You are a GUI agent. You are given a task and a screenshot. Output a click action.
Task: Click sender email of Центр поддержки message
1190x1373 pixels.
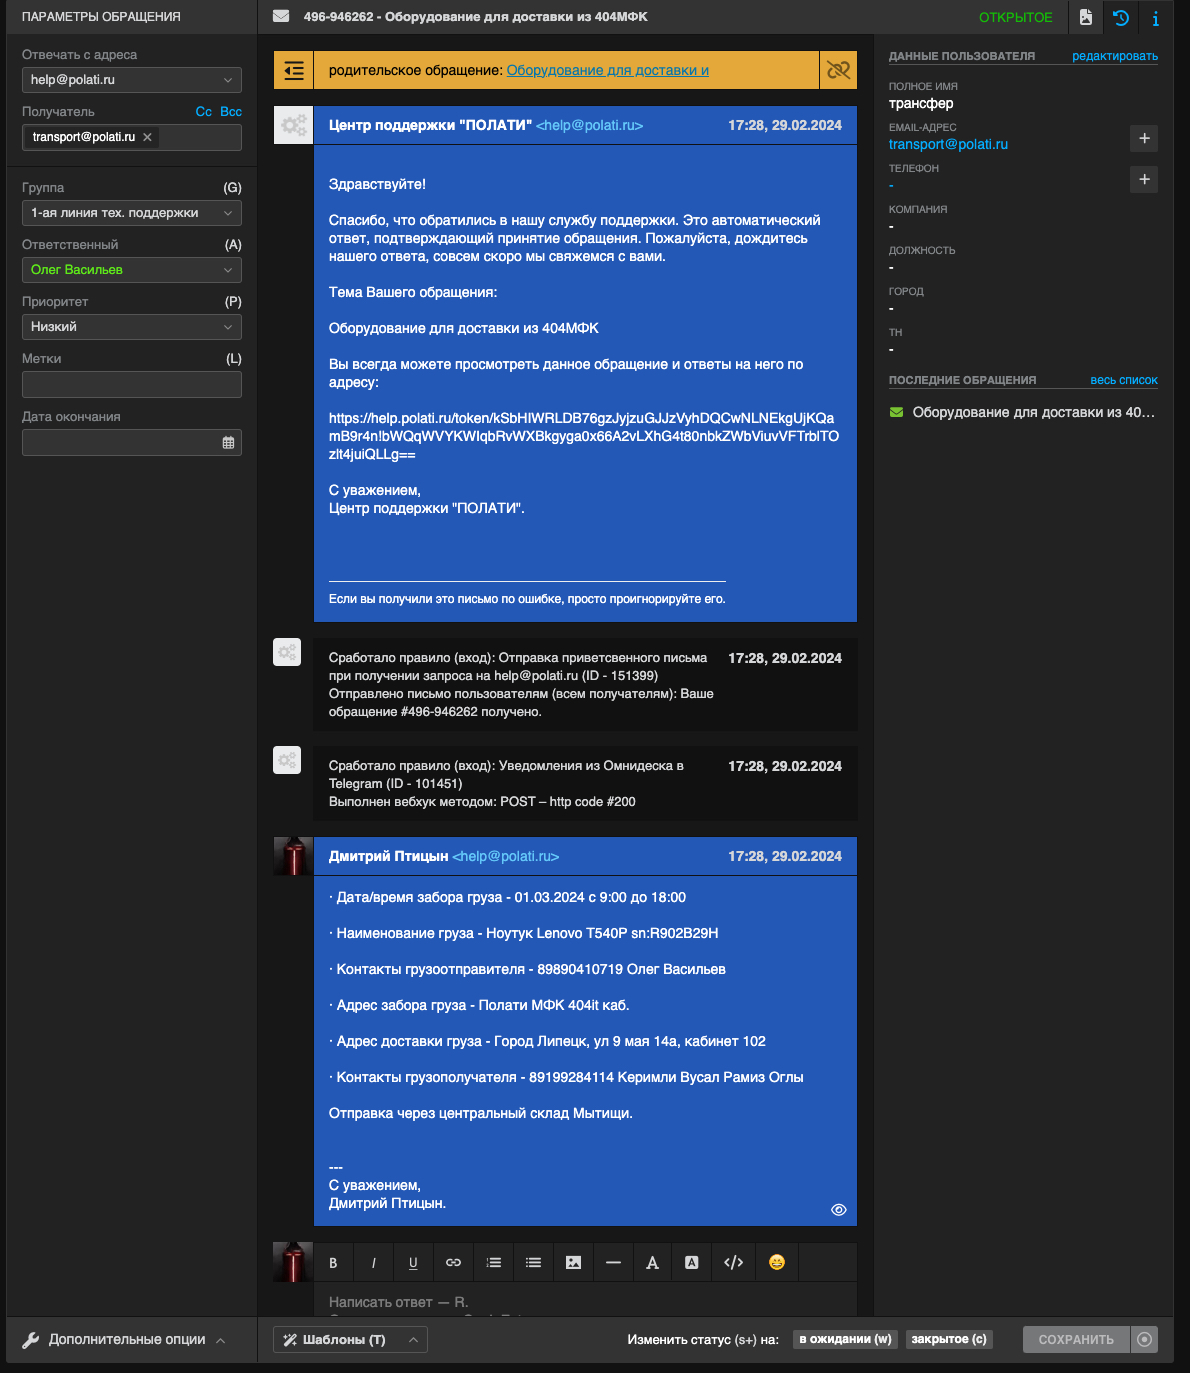(589, 125)
